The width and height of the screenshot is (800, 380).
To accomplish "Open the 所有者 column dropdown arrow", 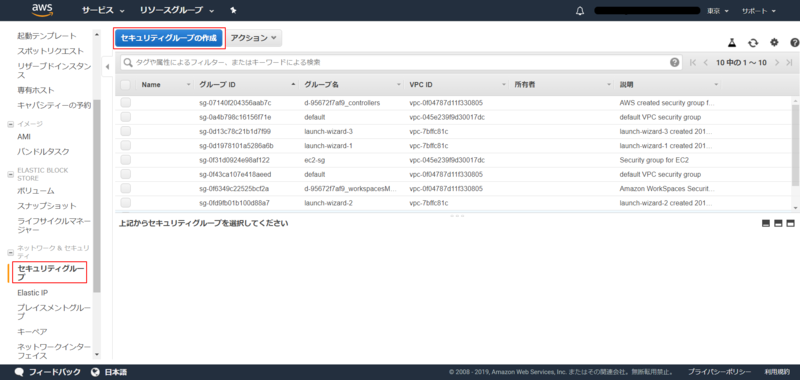I will (609, 85).
